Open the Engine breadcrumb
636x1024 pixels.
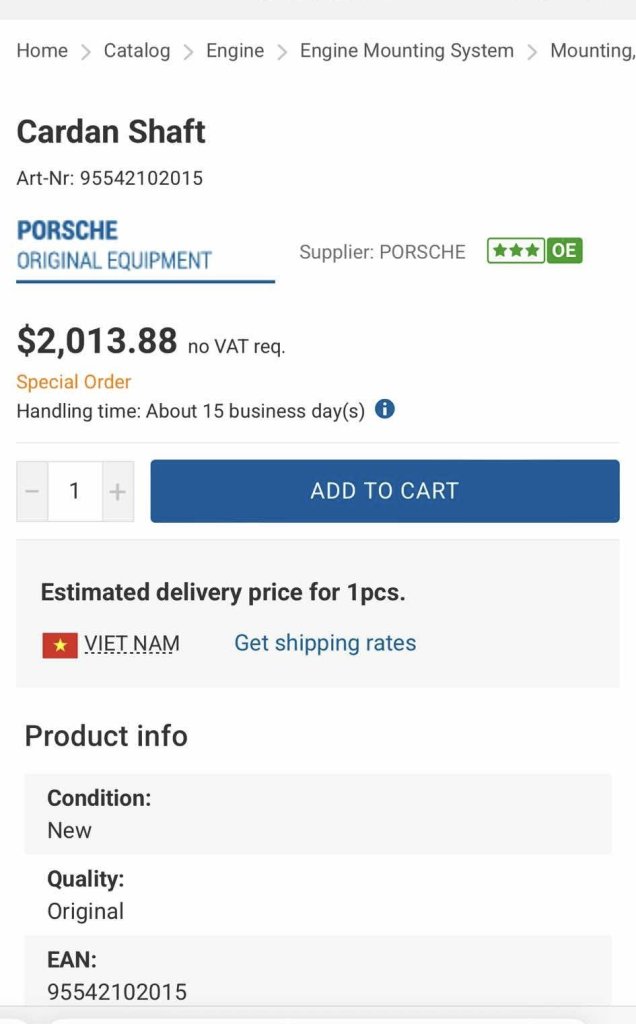pyautogui.click(x=235, y=51)
